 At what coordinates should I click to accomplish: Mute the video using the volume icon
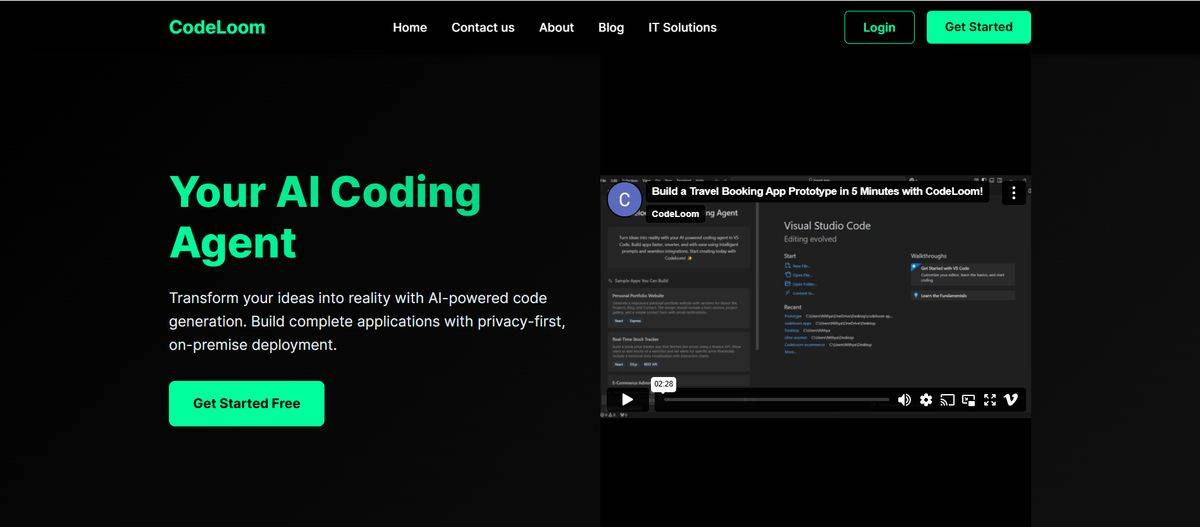coord(904,400)
